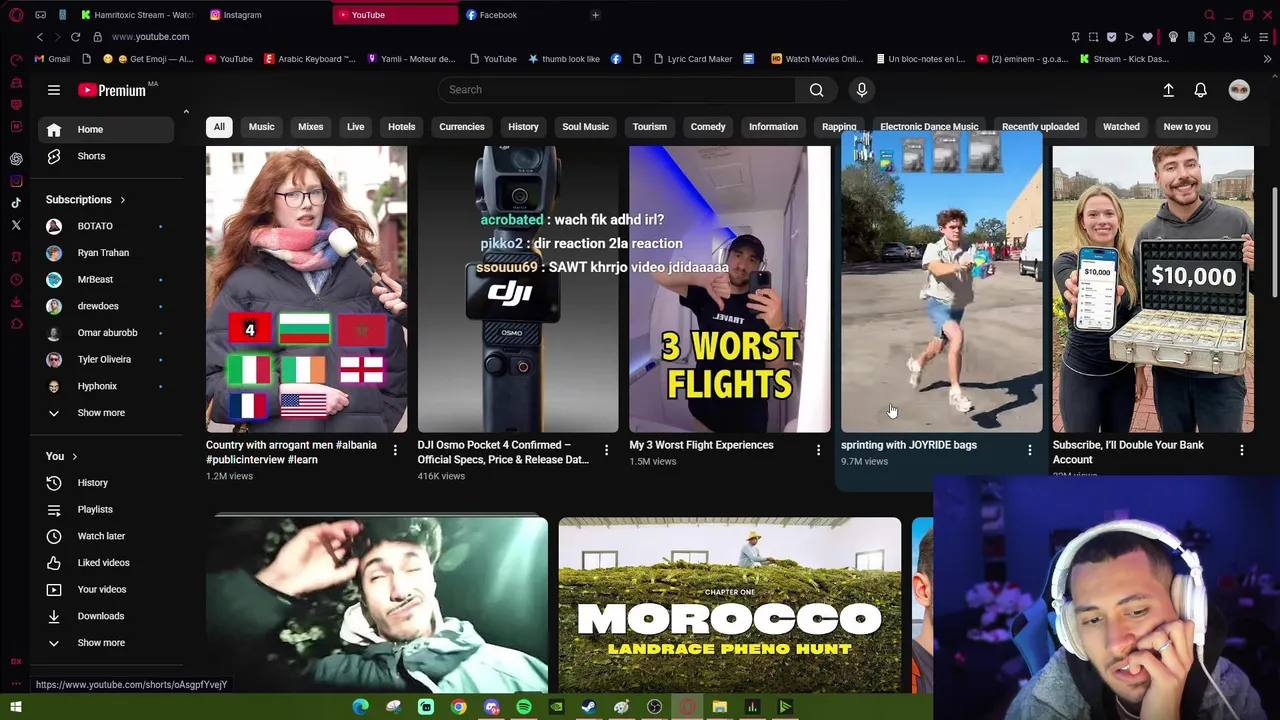
Task: Select the Mixes filter chip
Action: tap(310, 127)
